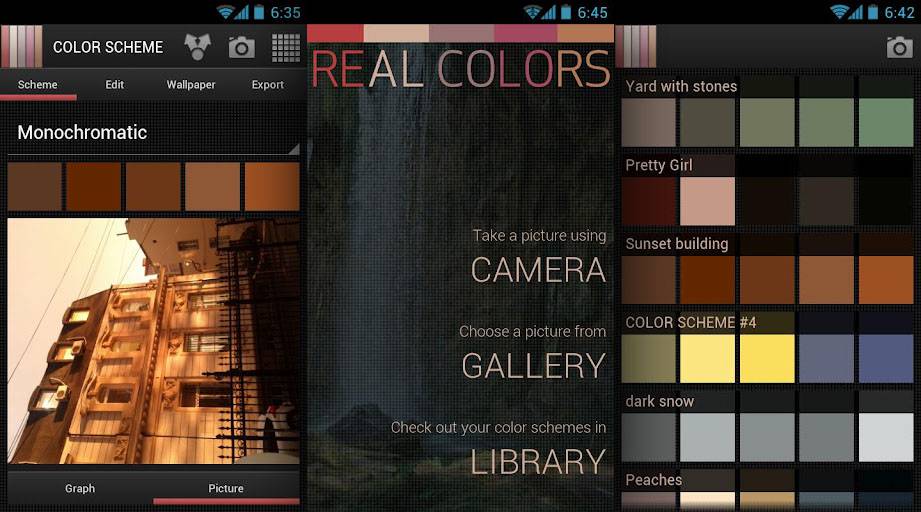921x512 pixels.
Task: Select dark red swatch in Pretty Girl row
Action: [x=648, y=201]
